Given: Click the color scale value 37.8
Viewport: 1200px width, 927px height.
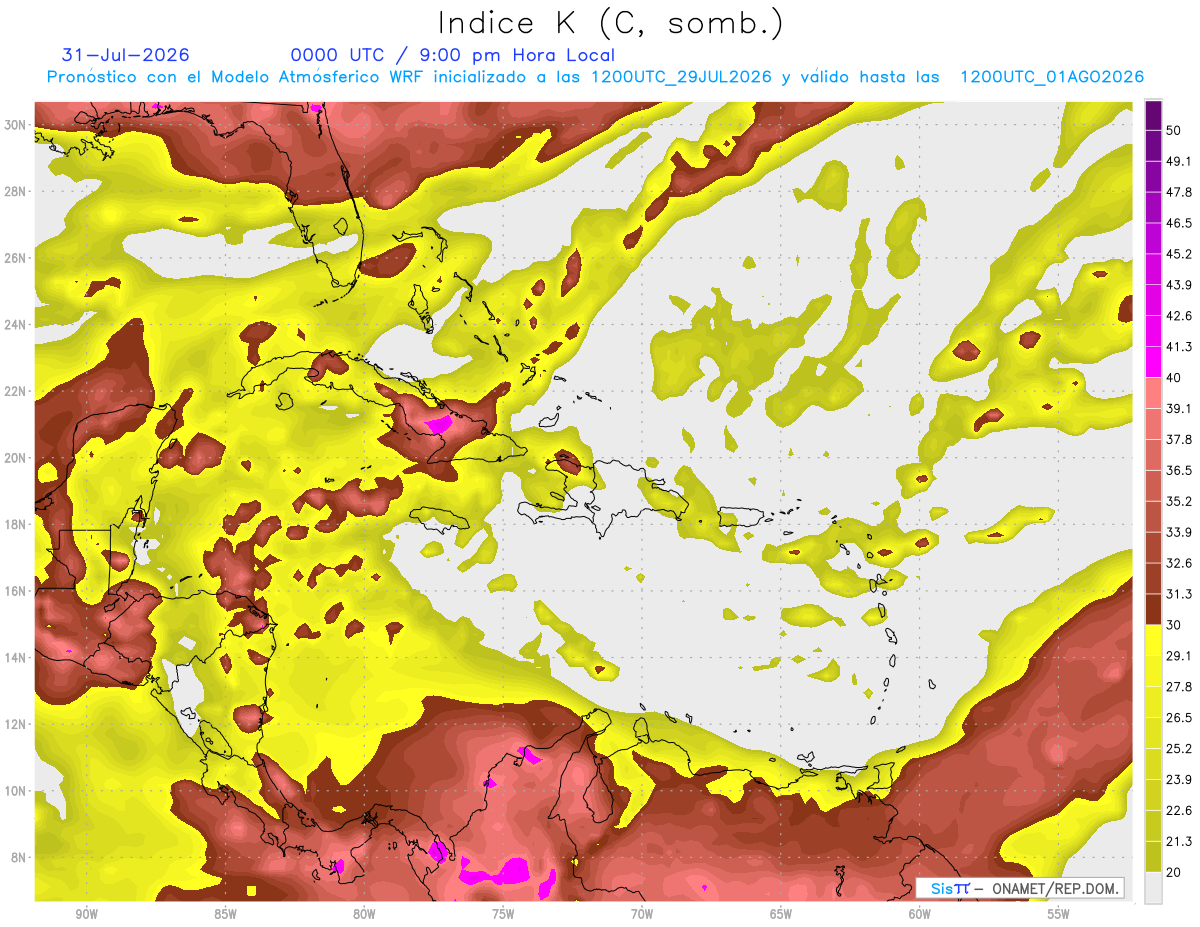Looking at the screenshot, I should [x=1179, y=440].
